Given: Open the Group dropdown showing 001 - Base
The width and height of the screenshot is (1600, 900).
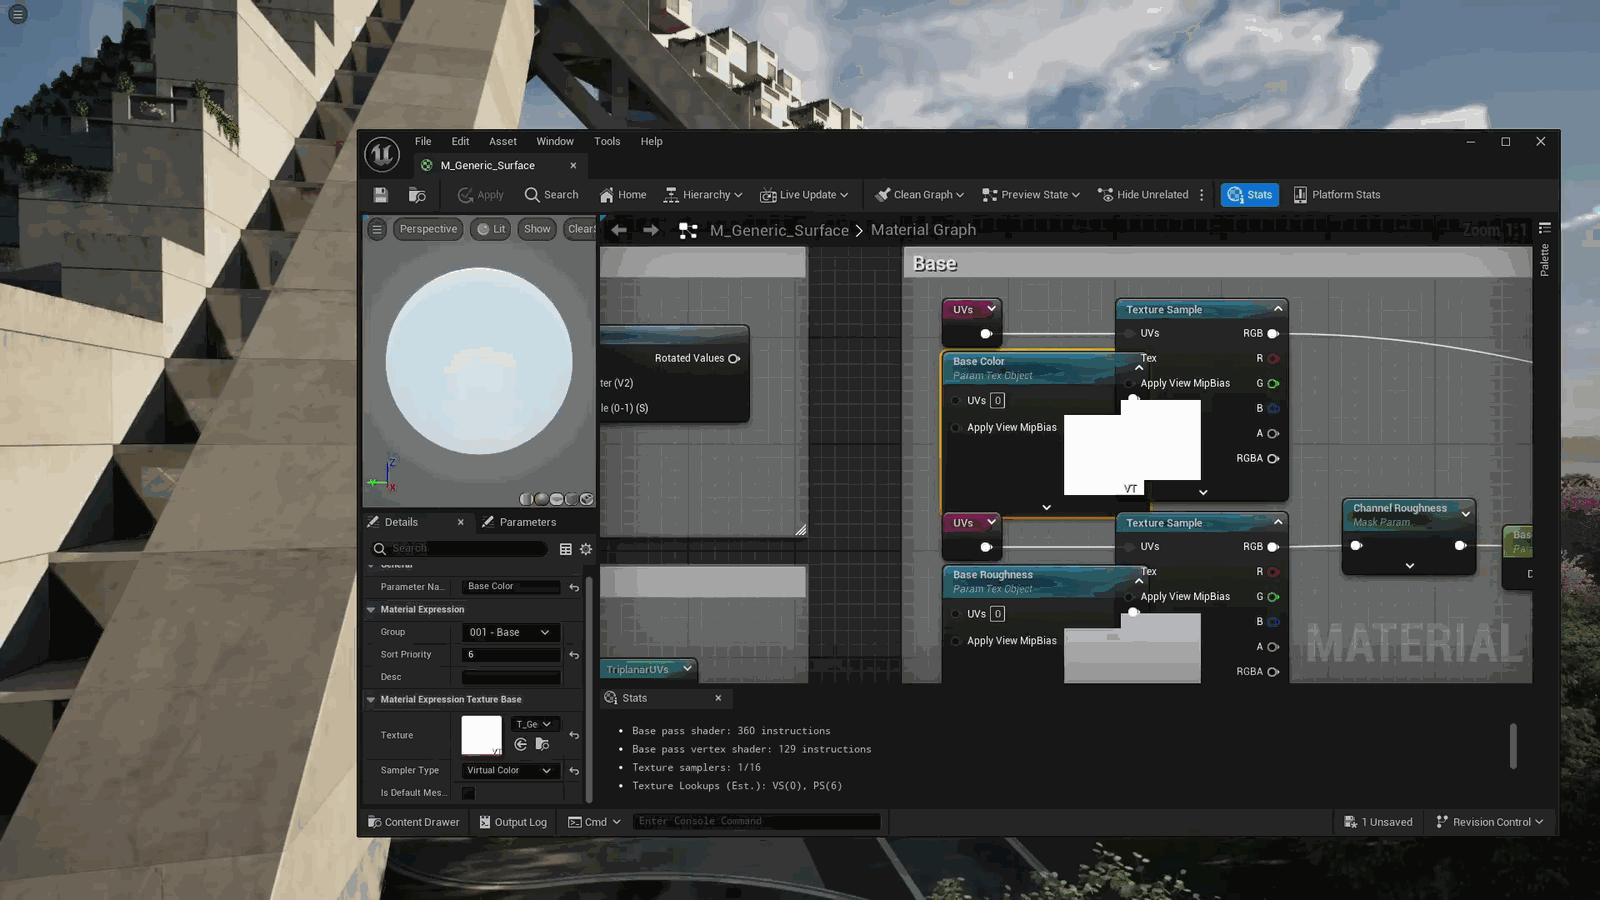Looking at the screenshot, I should coord(510,632).
